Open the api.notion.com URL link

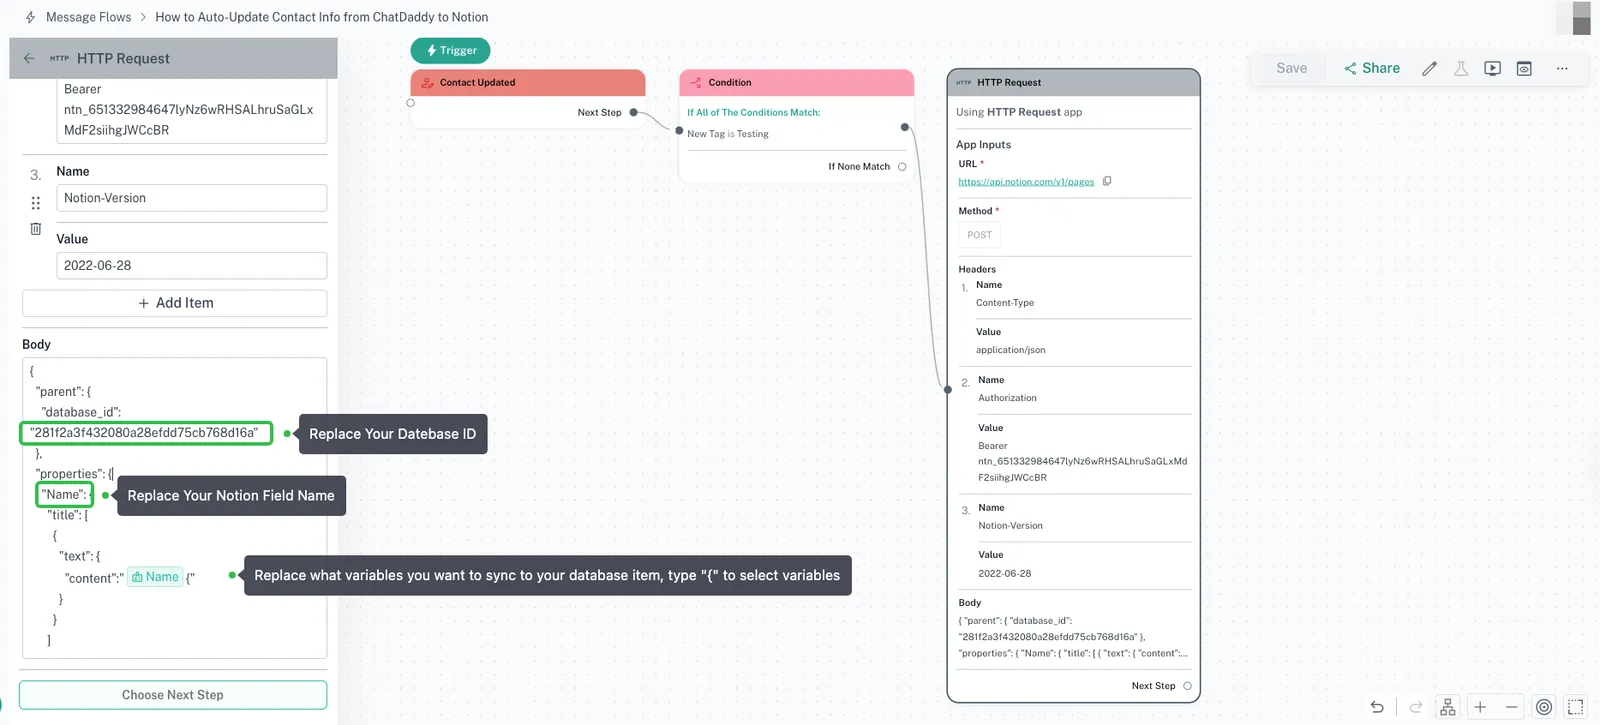1026,182
